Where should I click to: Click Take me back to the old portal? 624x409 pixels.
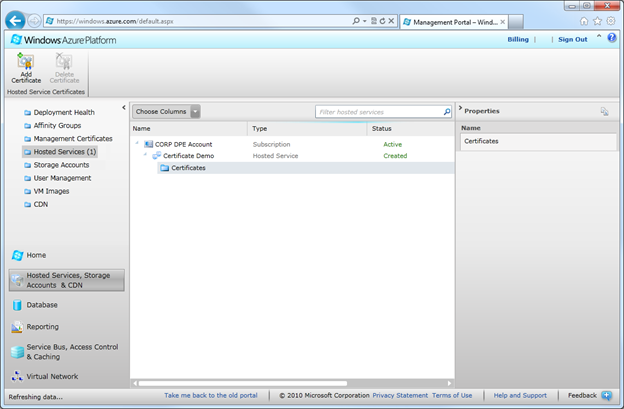click(211, 396)
